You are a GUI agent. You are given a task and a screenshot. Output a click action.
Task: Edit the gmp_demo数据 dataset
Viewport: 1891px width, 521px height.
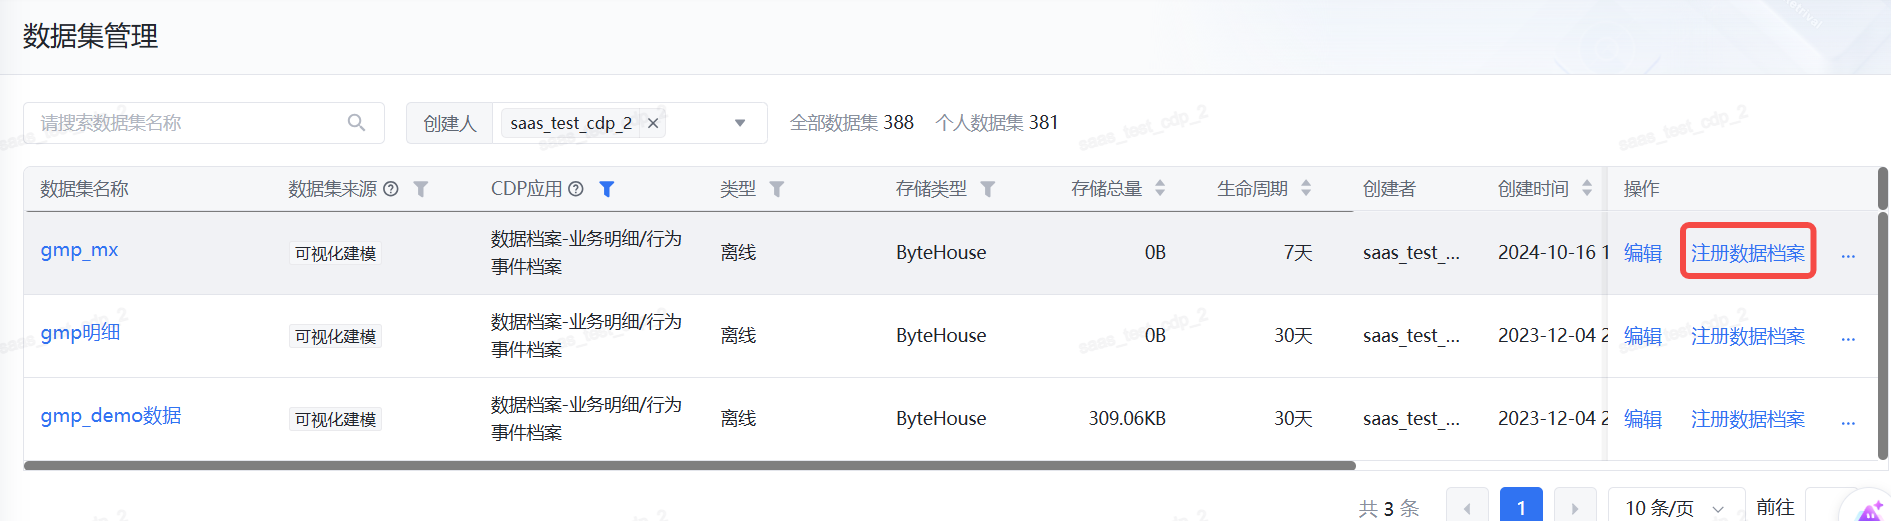pyautogui.click(x=1642, y=419)
